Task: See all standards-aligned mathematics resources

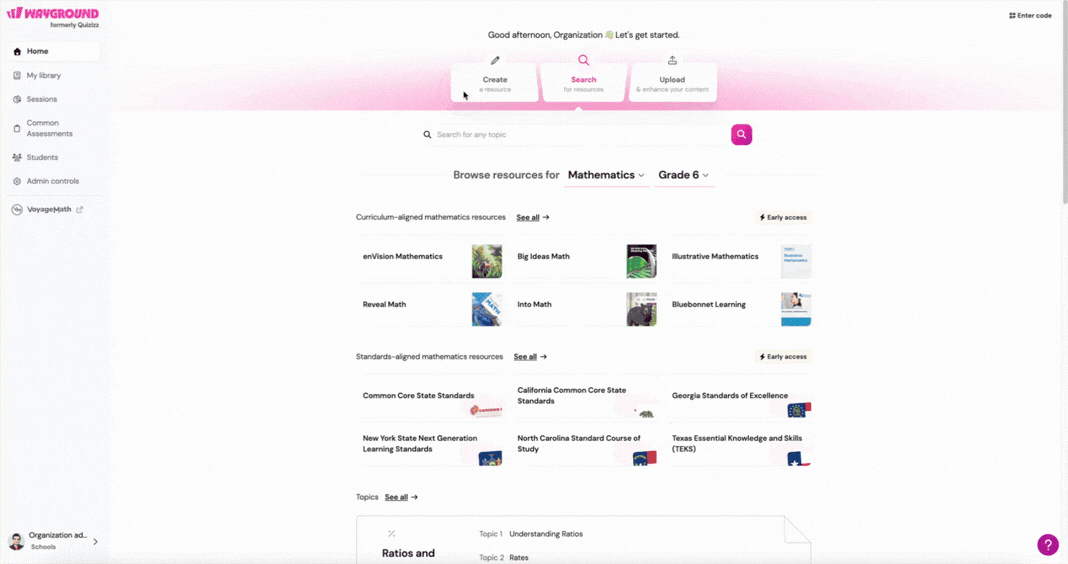Action: (x=530, y=357)
